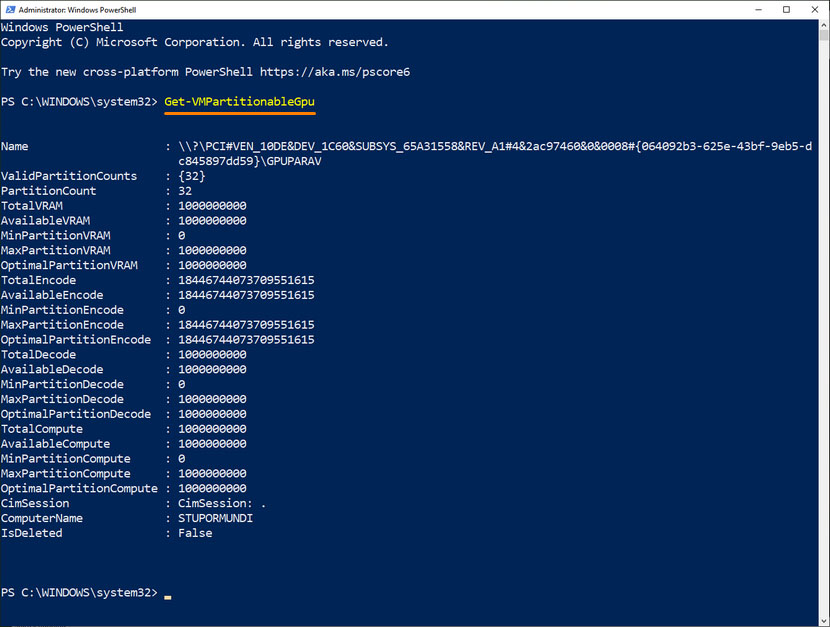Click the CimSession value text
This screenshot has width=830, height=627.
(222, 503)
